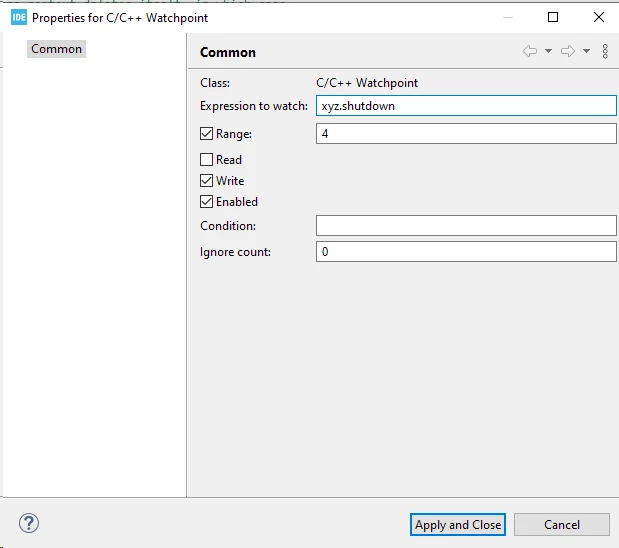Click the IDE icon in title bar
The image size is (619, 548).
19,17
